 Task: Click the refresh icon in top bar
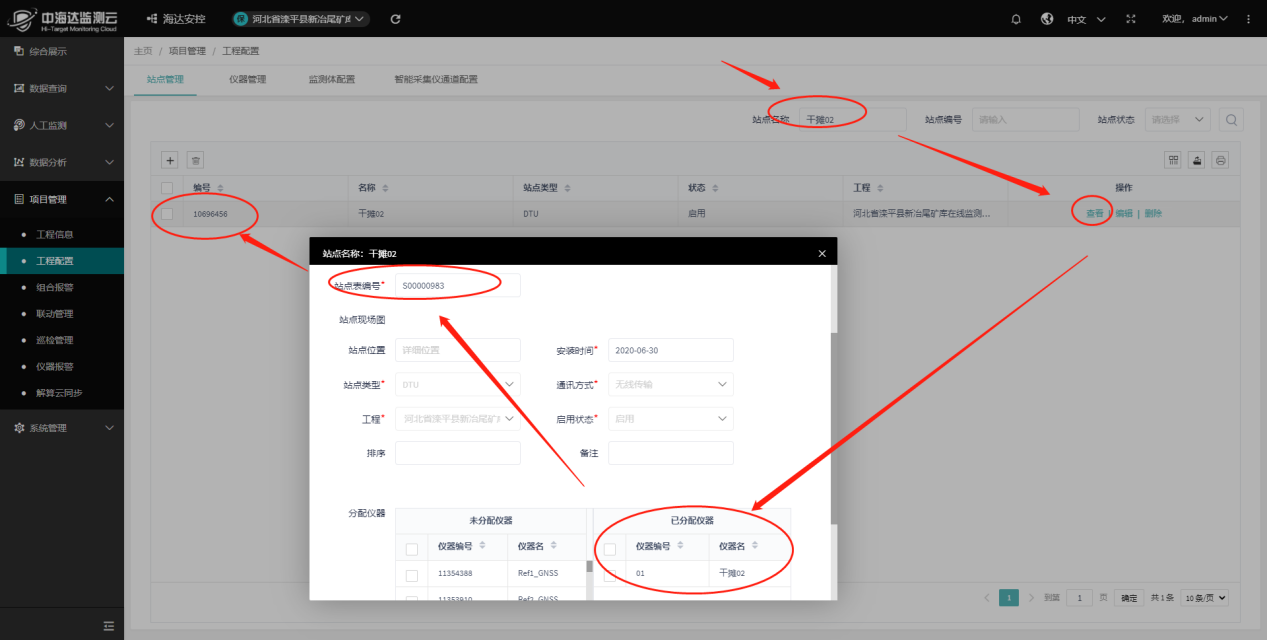[396, 19]
